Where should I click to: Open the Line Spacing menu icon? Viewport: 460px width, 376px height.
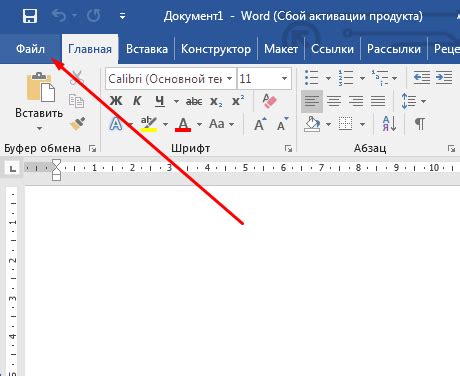pos(409,101)
